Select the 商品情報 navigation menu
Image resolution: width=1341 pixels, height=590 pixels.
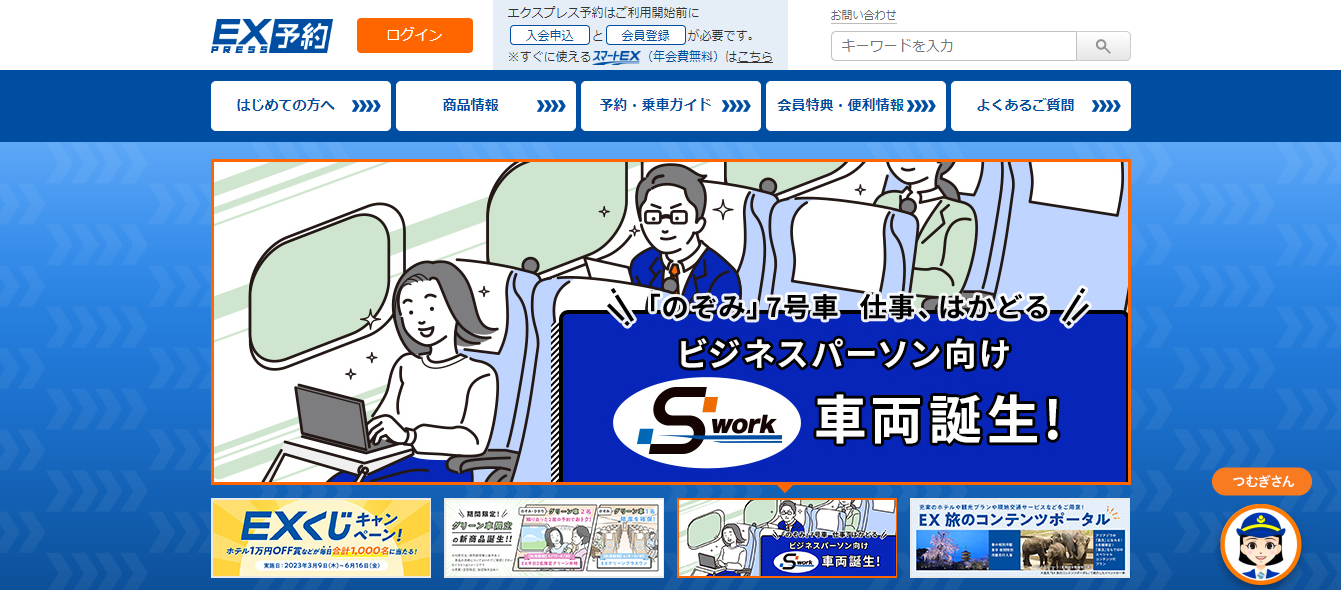485,105
